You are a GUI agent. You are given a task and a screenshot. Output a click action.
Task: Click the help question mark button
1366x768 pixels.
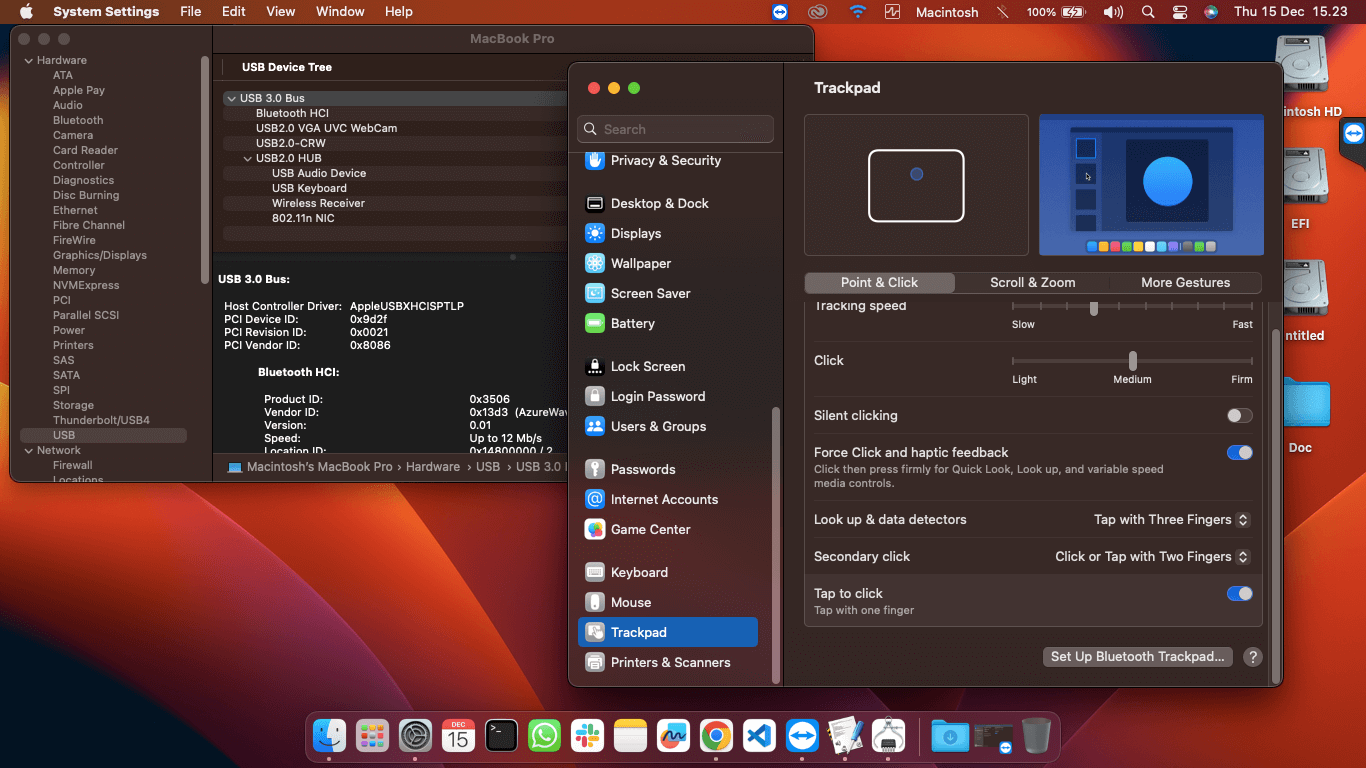point(1252,657)
